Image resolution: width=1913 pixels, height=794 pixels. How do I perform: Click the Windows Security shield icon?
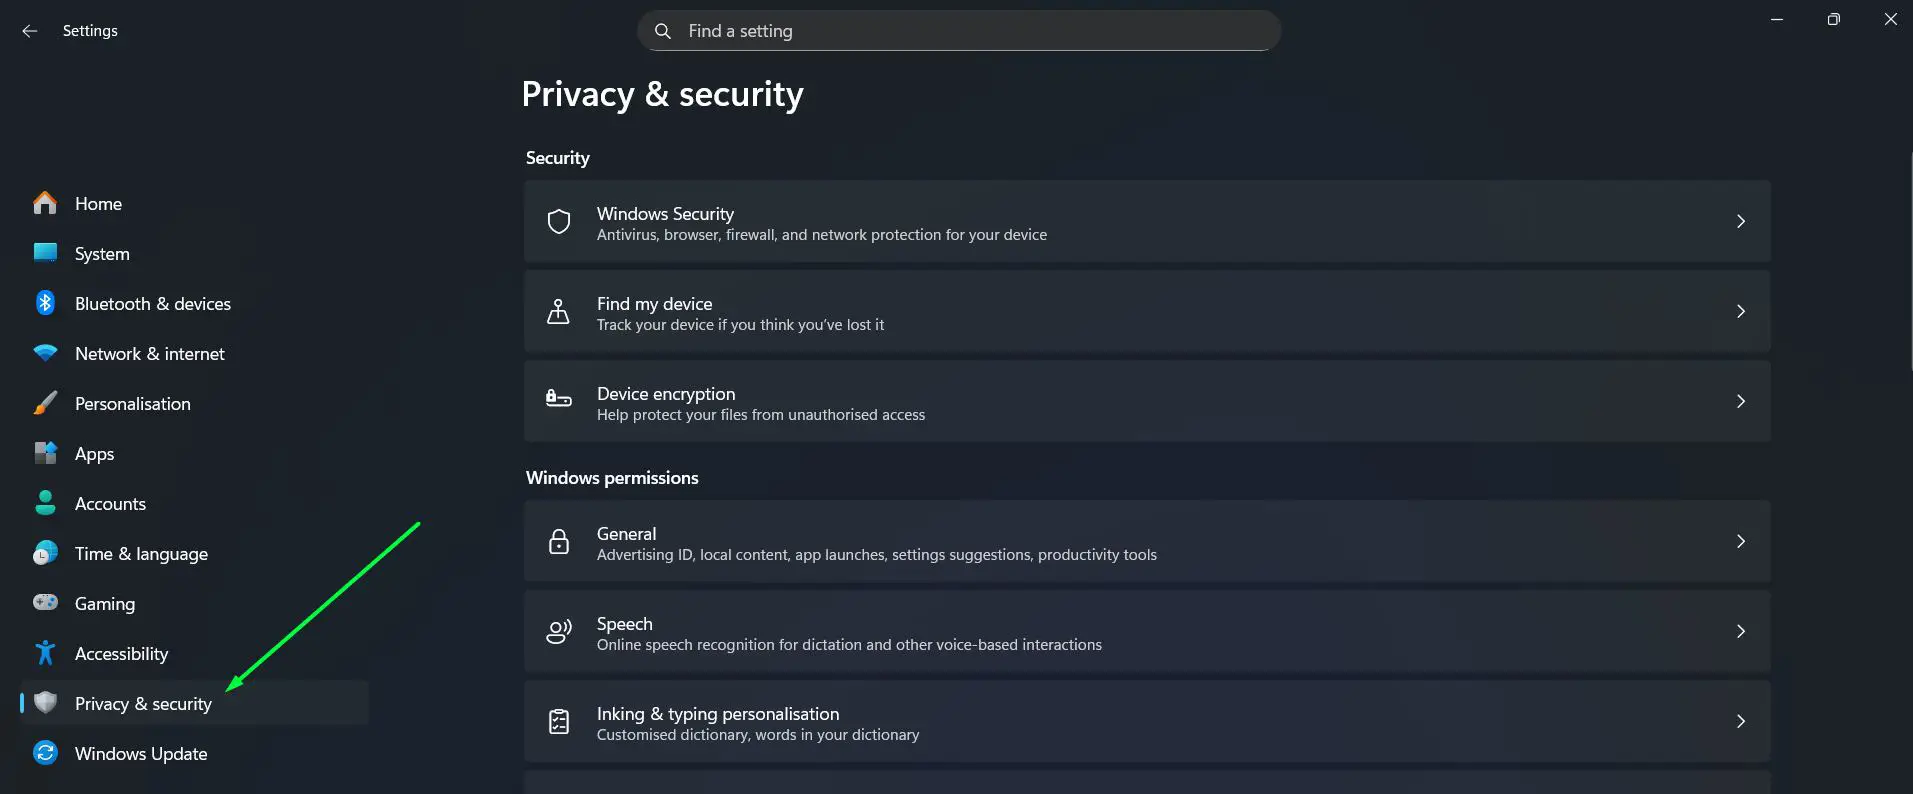tap(558, 221)
